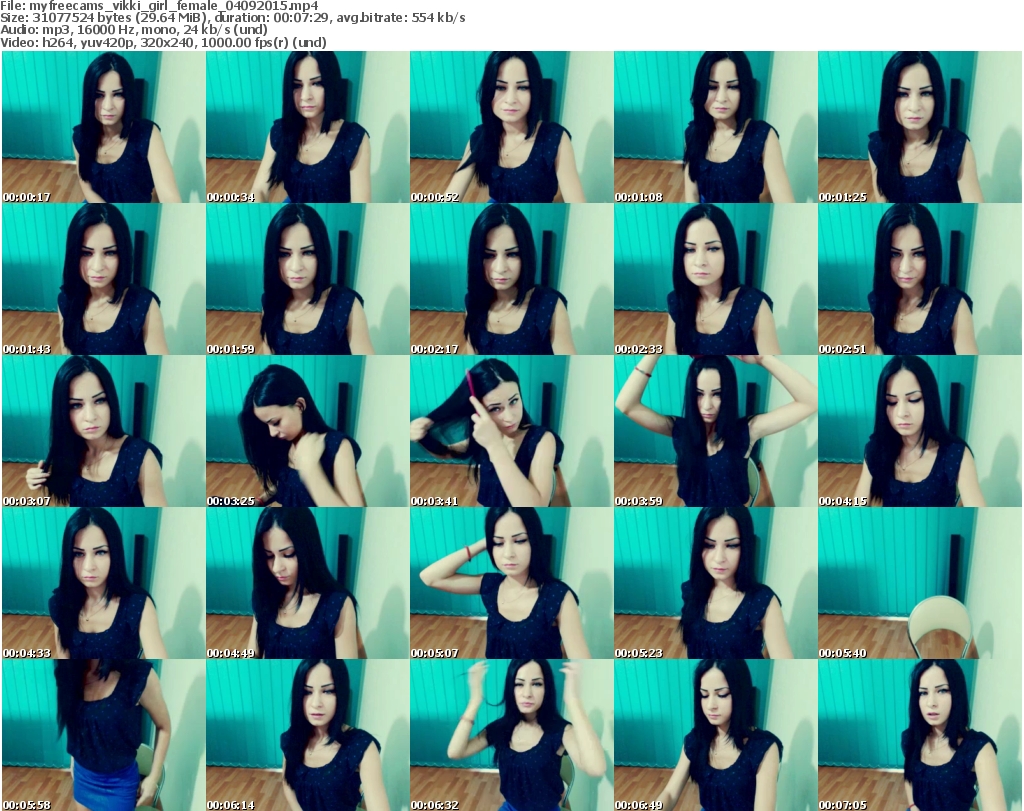
Task: Click the thumbnail timestamped 00:06:32
Action: [511, 735]
